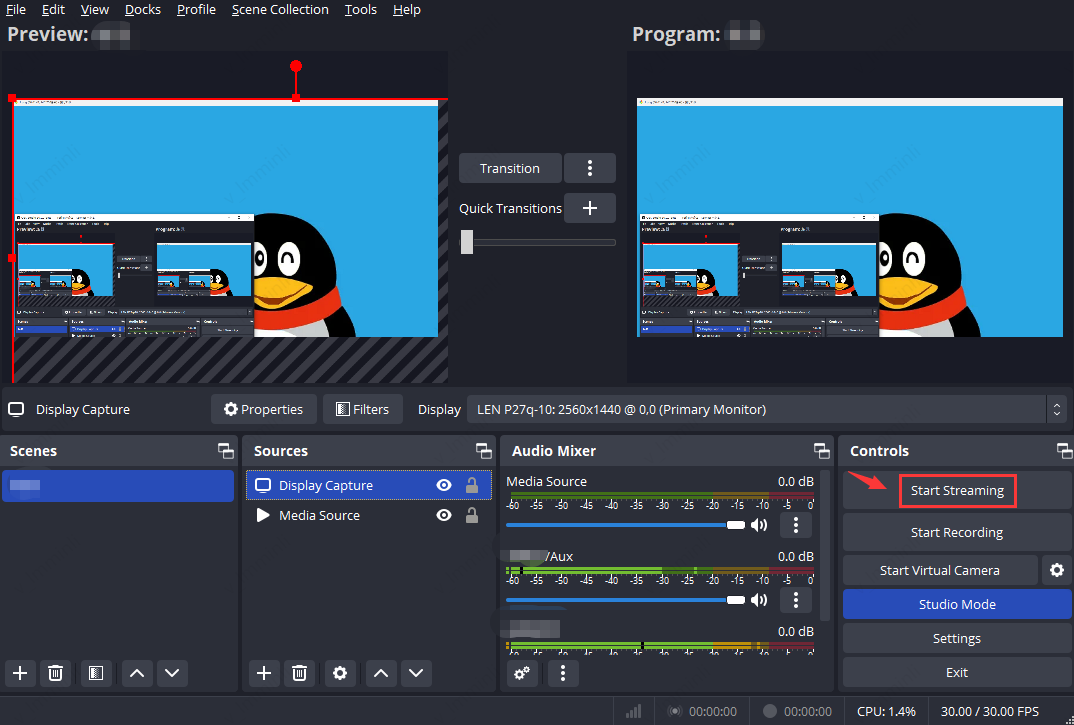The width and height of the screenshot is (1074, 725).
Task: Click the 30.00 / 30.00 FPS status
Action: pos(990,711)
